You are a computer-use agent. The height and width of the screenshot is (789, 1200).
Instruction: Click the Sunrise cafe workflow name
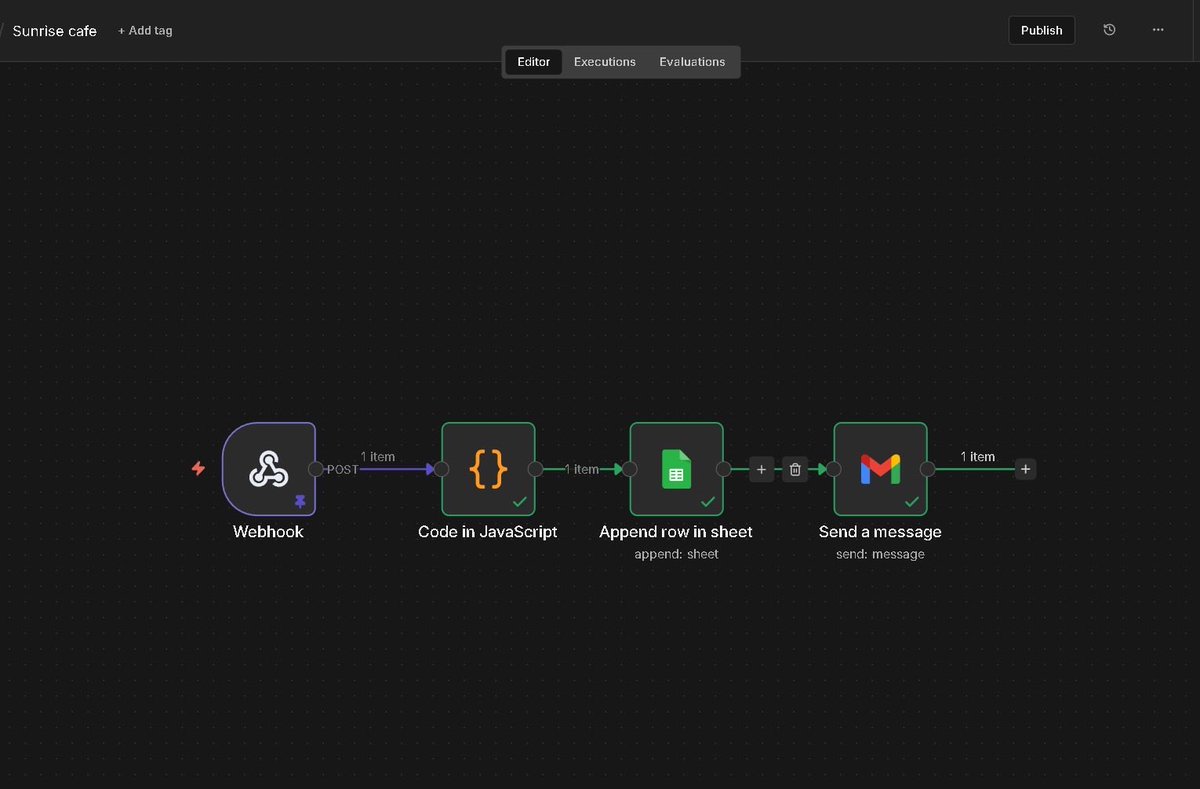[x=55, y=31]
